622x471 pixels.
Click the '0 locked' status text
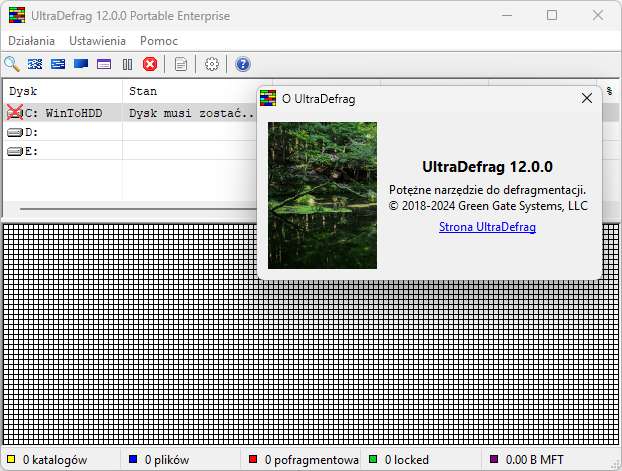click(407, 459)
